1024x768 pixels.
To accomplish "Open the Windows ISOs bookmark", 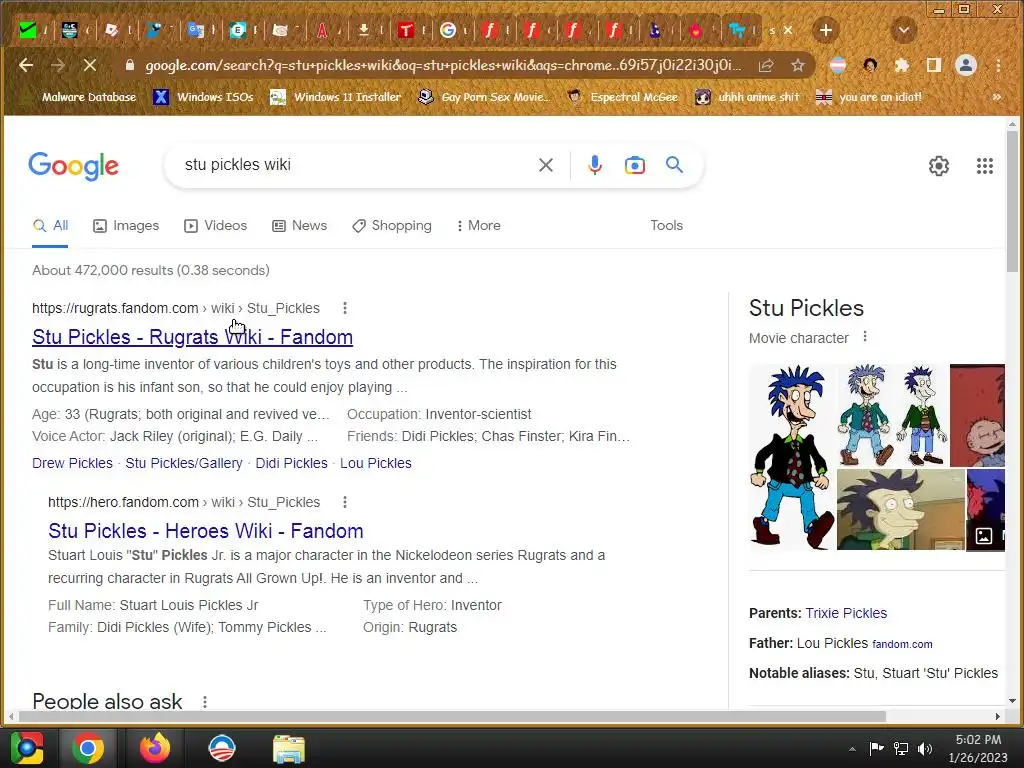I will (x=203, y=97).
